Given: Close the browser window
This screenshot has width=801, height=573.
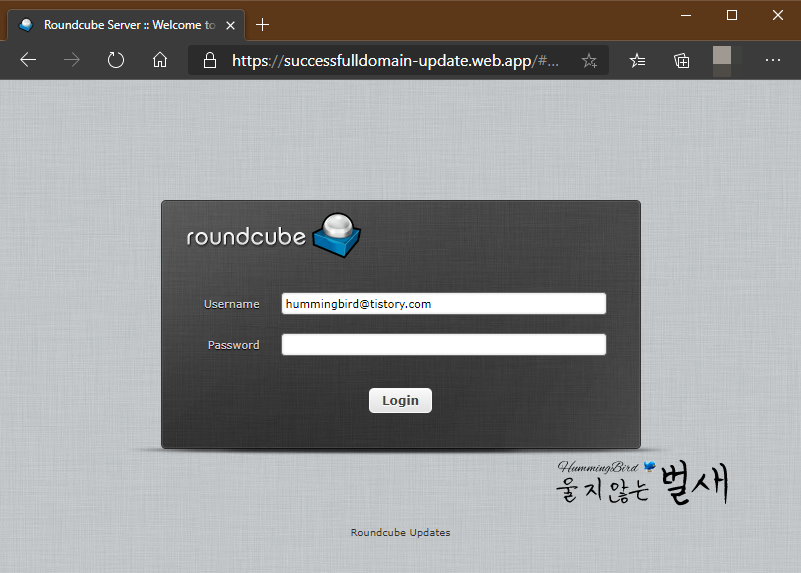Looking at the screenshot, I should pyautogui.click(x=778, y=15).
